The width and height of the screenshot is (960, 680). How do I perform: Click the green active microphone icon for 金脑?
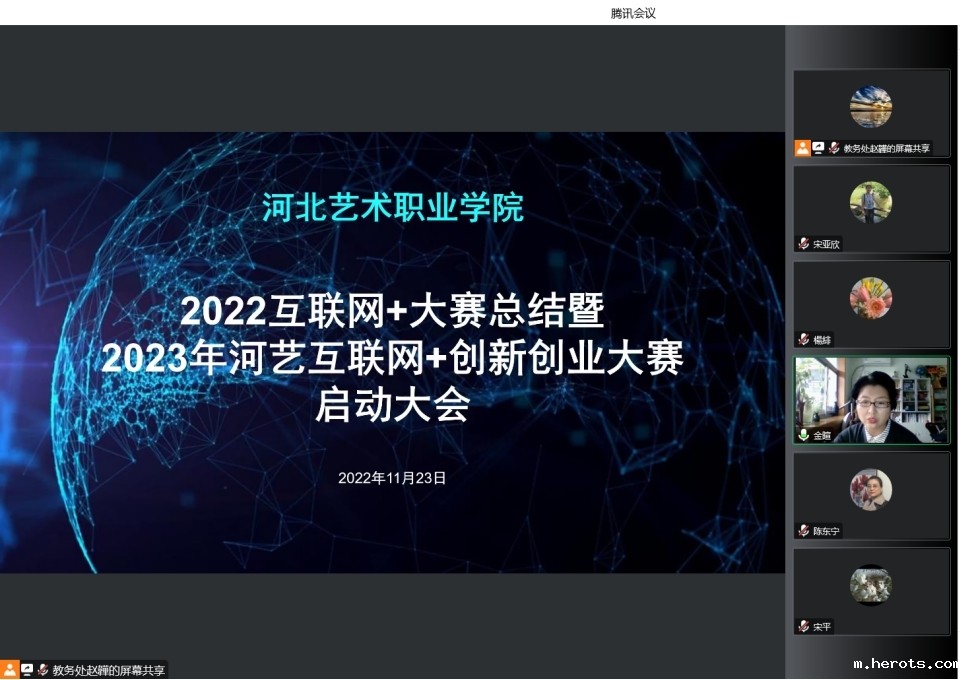coord(803,435)
